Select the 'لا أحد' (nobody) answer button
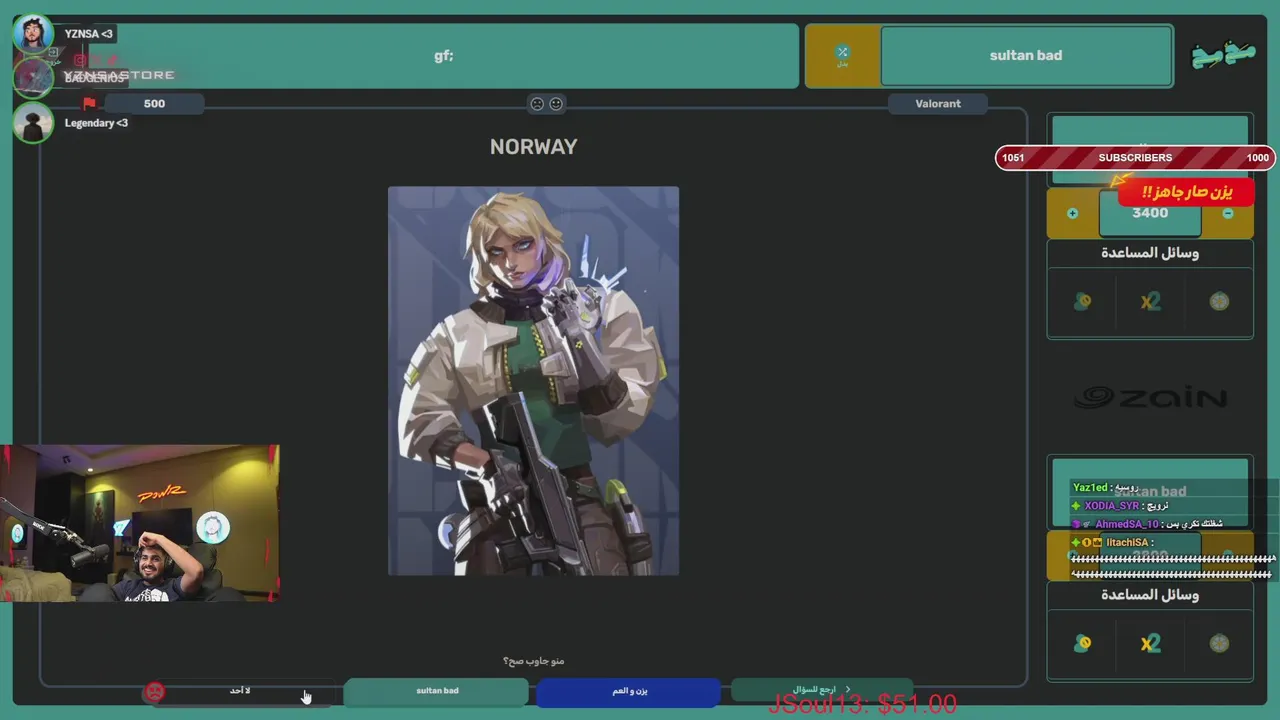The width and height of the screenshot is (1280, 720). 240,691
